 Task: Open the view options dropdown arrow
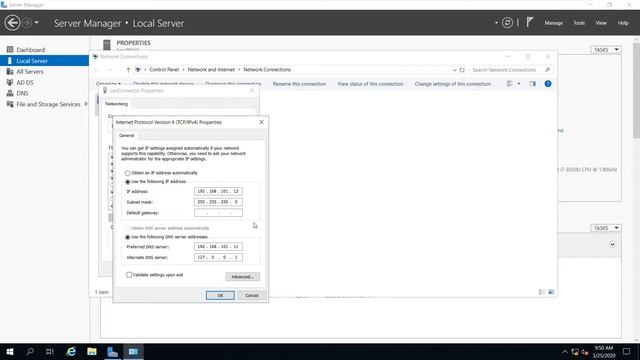click(519, 84)
